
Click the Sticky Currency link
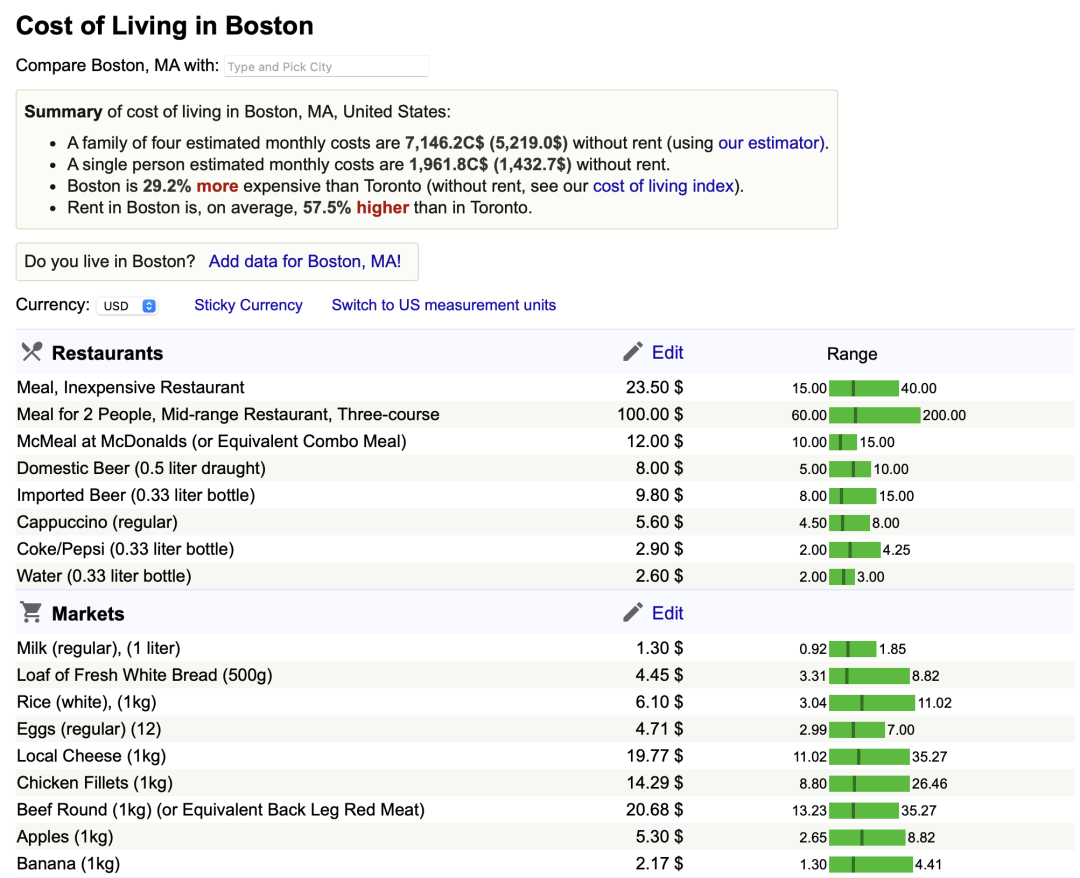(x=248, y=305)
